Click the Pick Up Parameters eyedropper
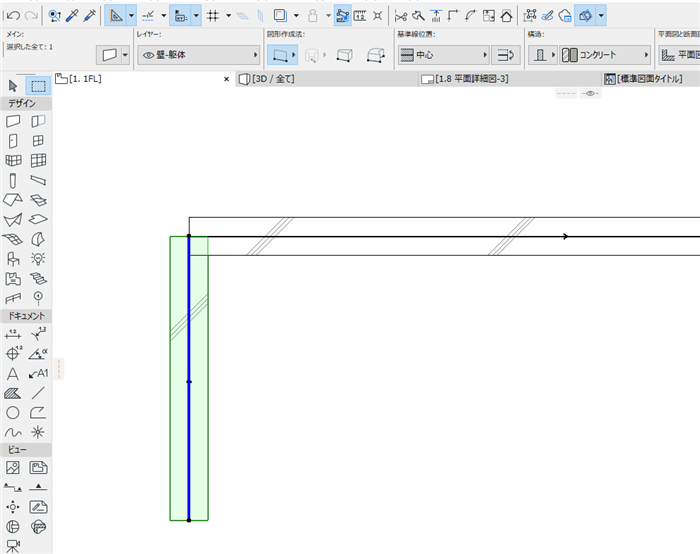The image size is (700, 554). [x=71, y=16]
